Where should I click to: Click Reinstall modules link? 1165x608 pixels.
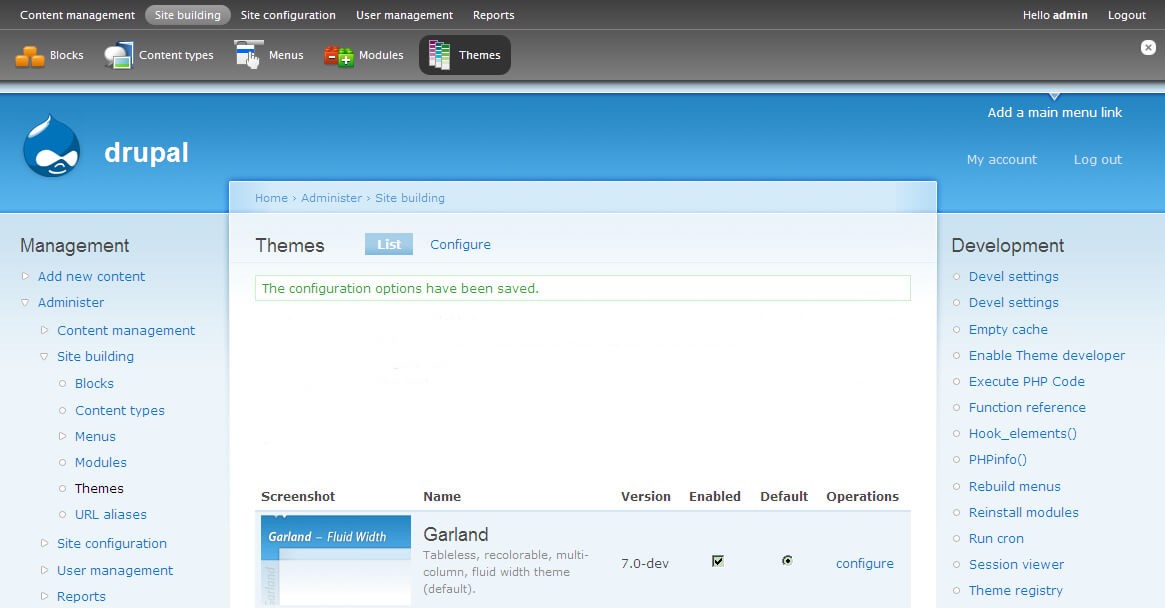pyautogui.click(x=1023, y=512)
